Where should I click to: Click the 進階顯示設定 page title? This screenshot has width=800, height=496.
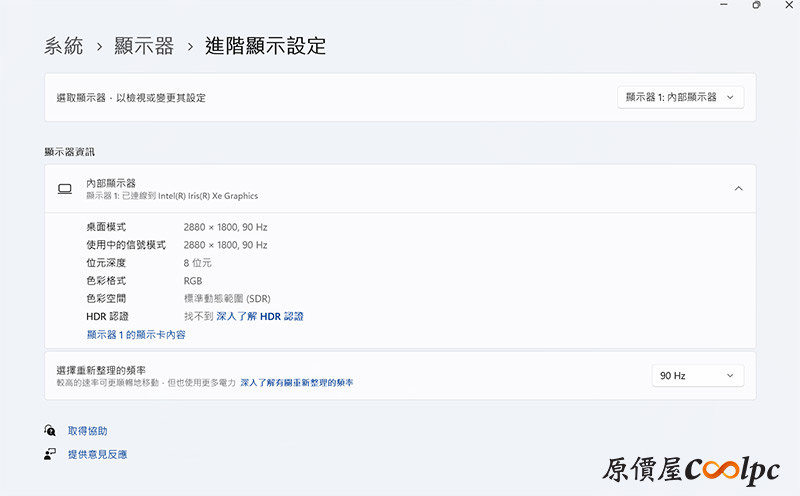coord(265,46)
